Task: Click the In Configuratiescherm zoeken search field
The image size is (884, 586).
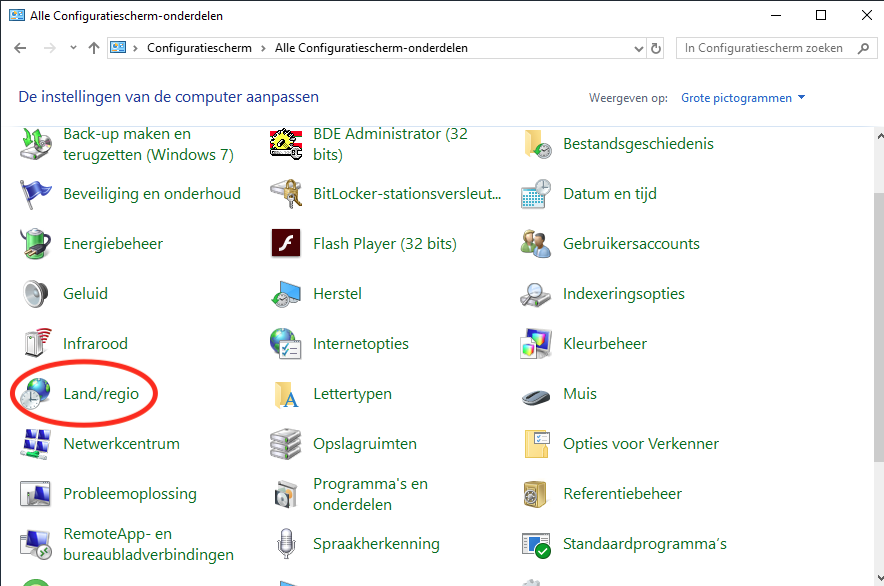Action: (763, 48)
